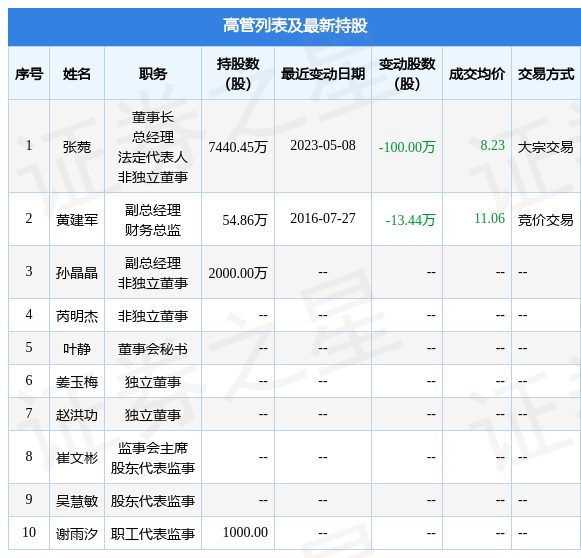Open executive name 张菀
The height and width of the screenshot is (558, 581).
coord(77,147)
